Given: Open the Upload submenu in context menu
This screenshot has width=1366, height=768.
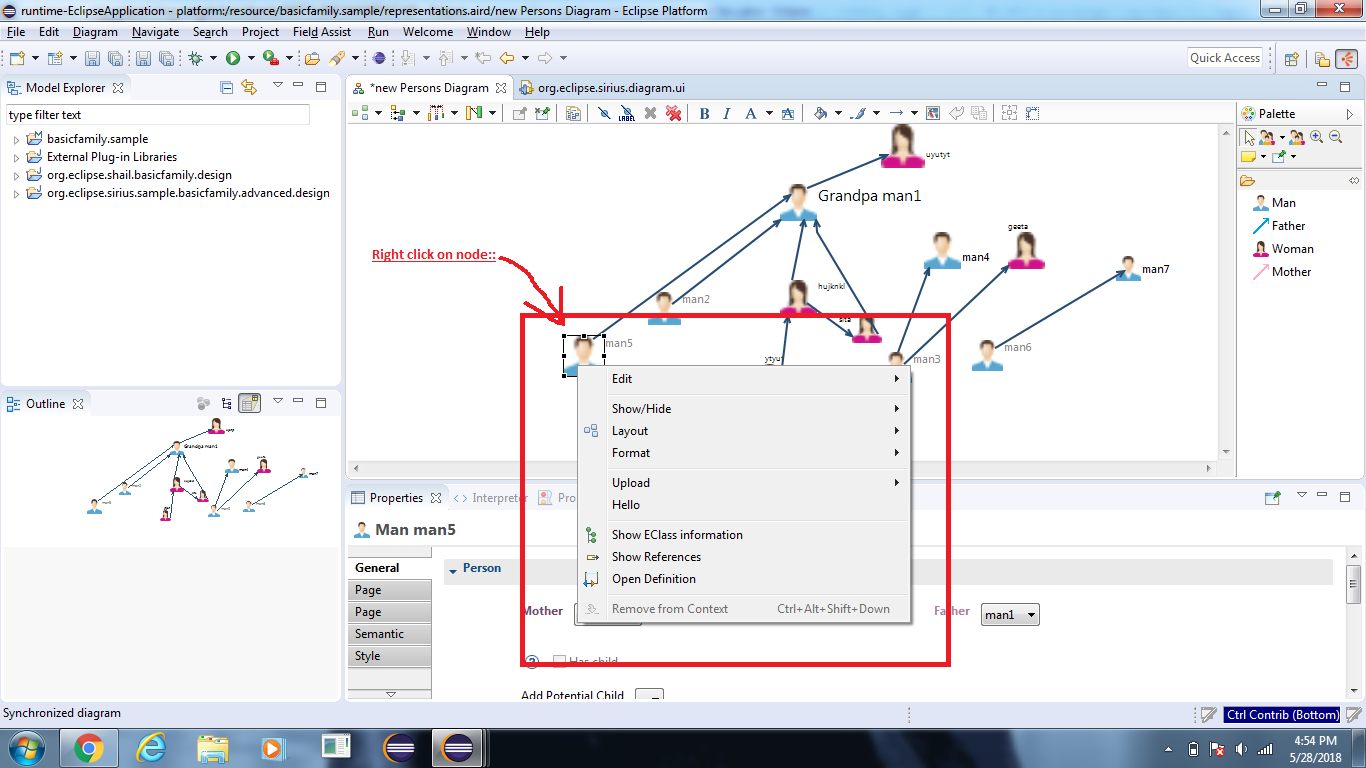Looking at the screenshot, I should pyautogui.click(x=745, y=483).
